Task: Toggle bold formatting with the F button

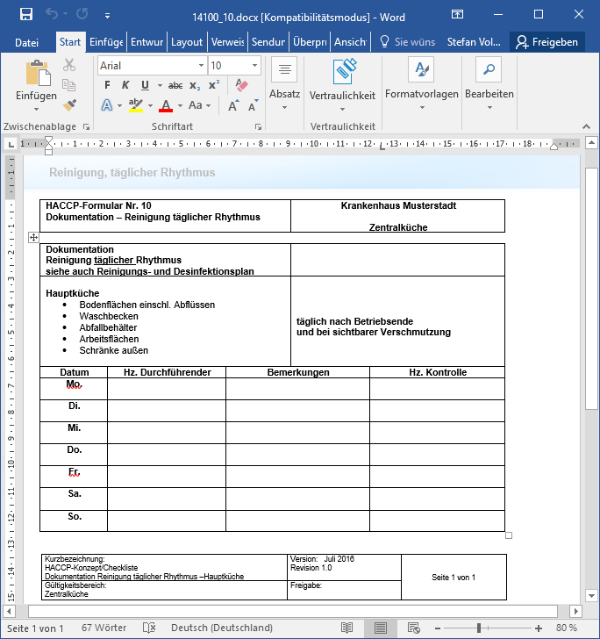Action: click(107, 85)
